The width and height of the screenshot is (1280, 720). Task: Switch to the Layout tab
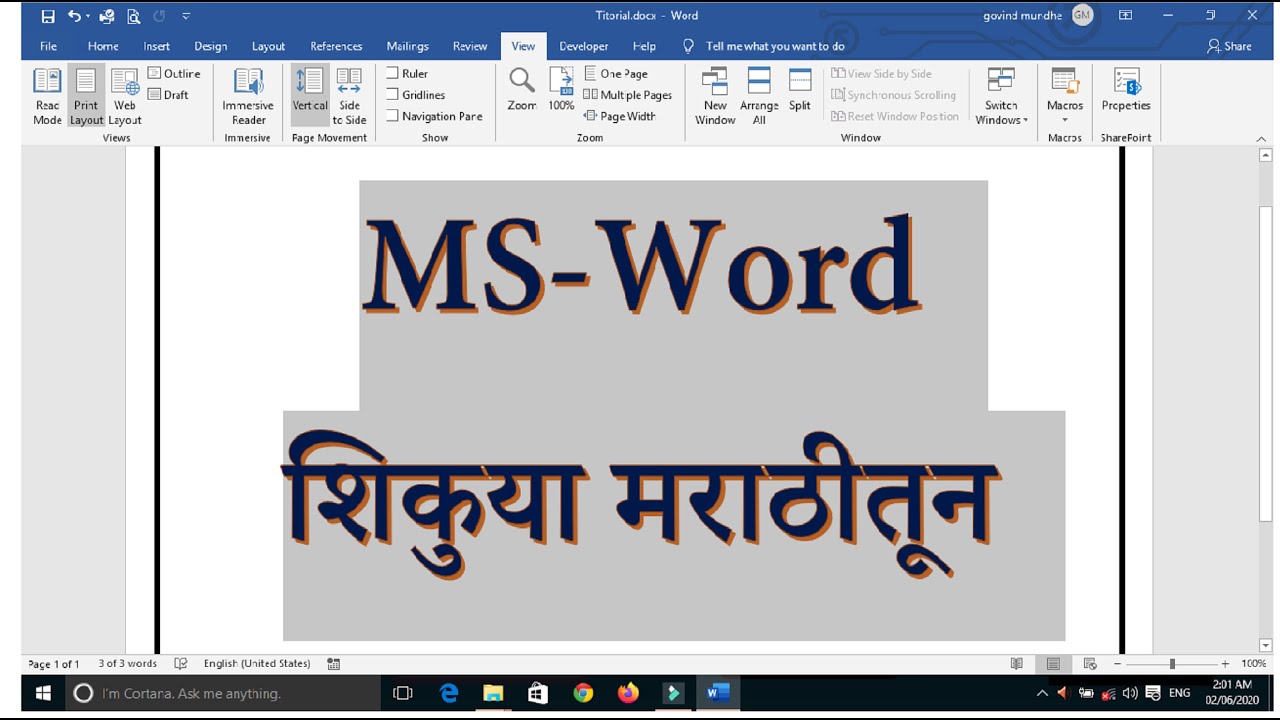(x=268, y=46)
